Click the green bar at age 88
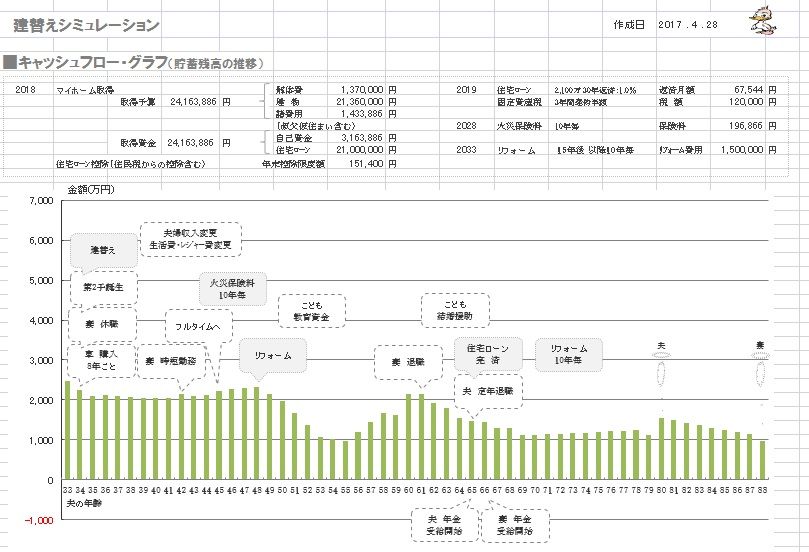The image size is (809, 552). coord(763,460)
